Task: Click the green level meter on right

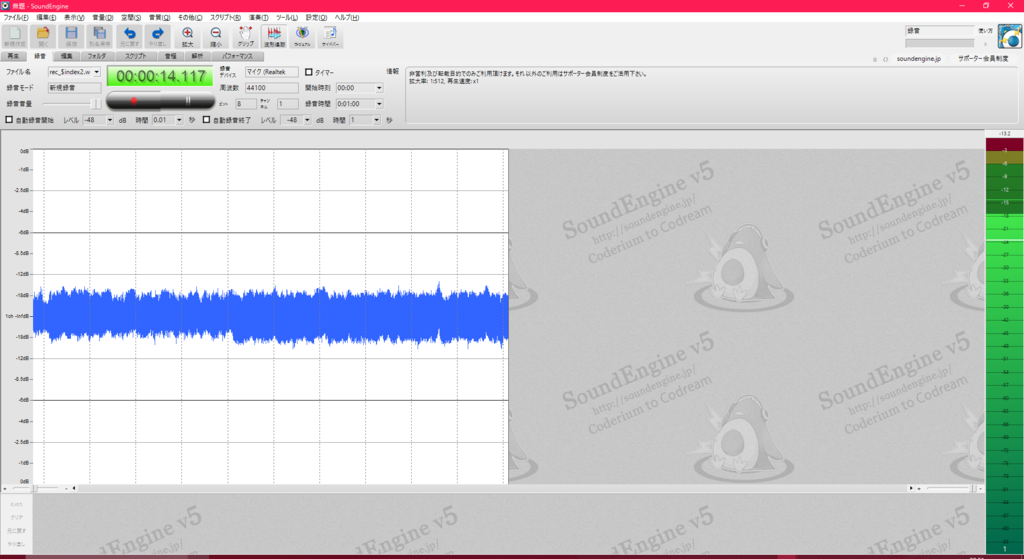Action: click(x=1004, y=346)
